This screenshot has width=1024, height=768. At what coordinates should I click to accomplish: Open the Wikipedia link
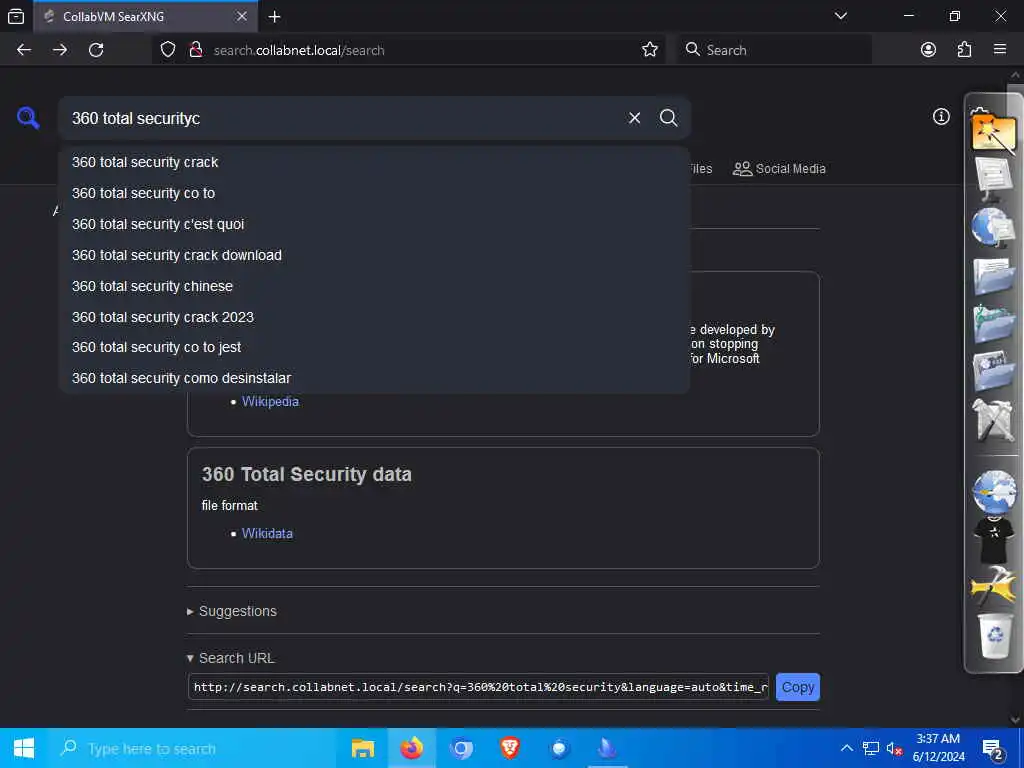click(270, 402)
